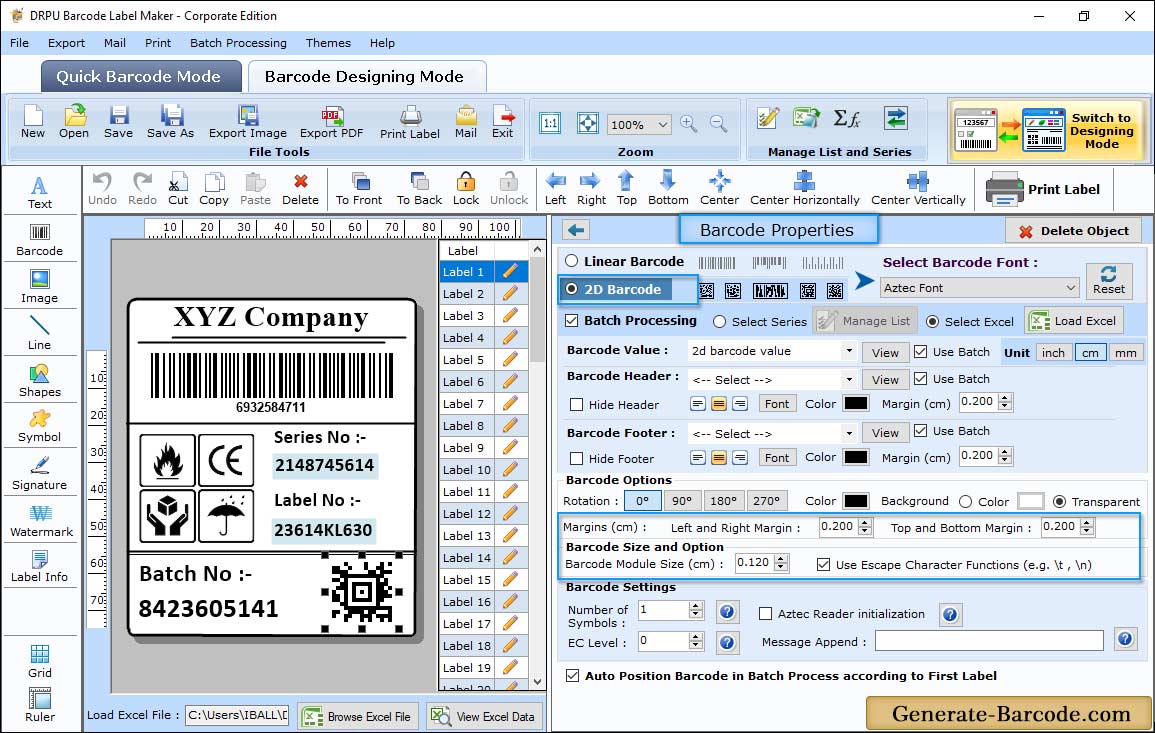
Task: Click the 1:1 actual size zoom icon
Action: click(550, 123)
